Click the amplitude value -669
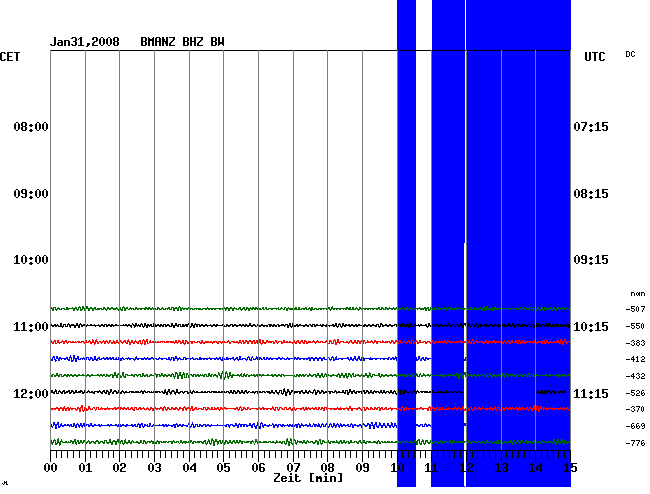 (x=635, y=426)
